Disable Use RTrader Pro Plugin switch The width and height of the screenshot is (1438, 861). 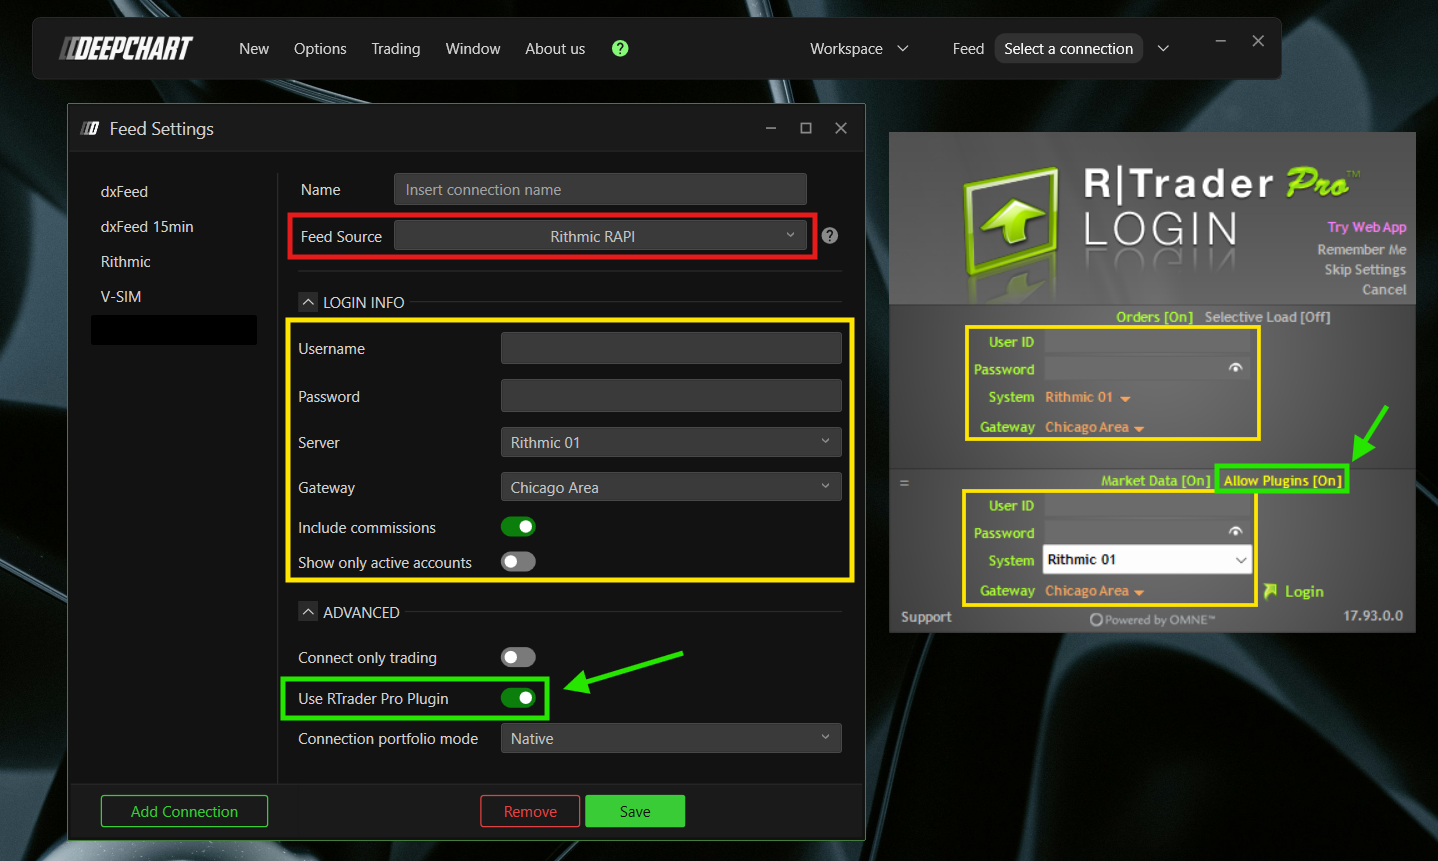(x=518, y=698)
